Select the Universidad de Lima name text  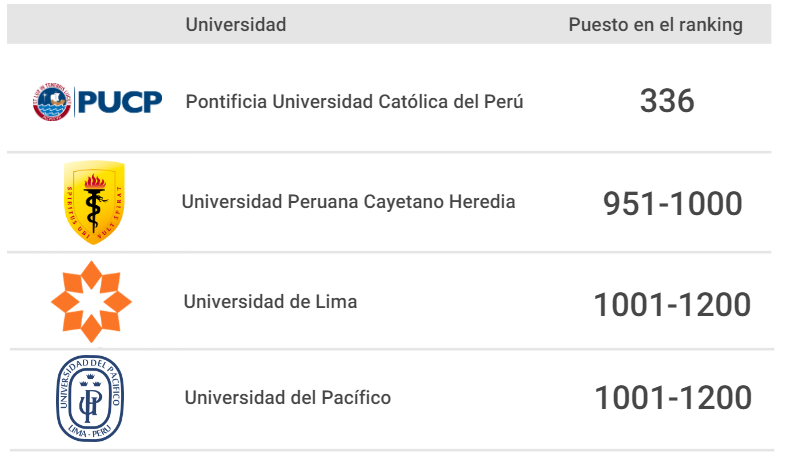tap(270, 302)
